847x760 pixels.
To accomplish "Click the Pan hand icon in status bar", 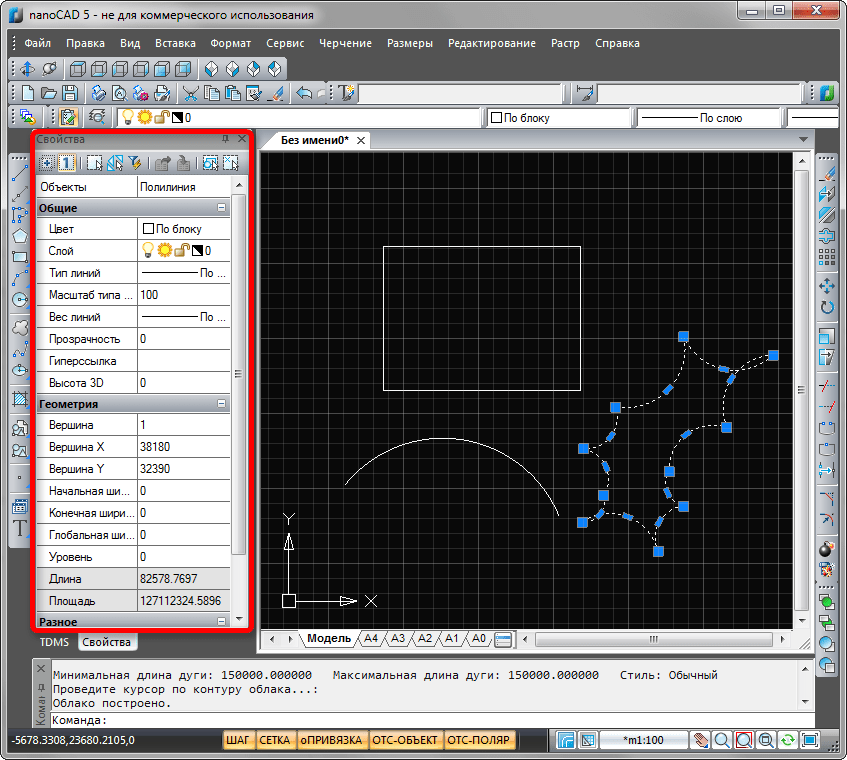I will tap(701, 740).
